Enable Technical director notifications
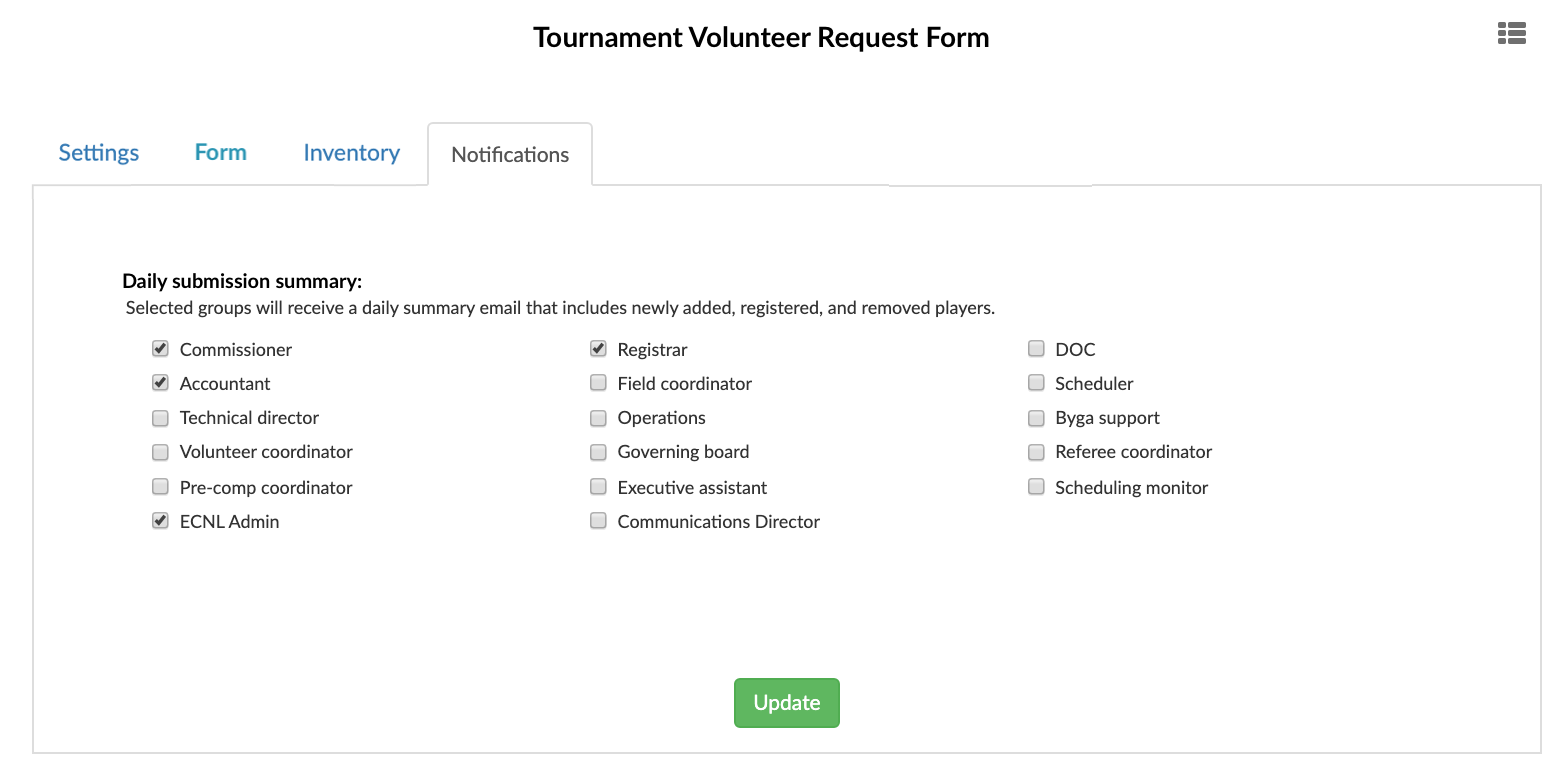 [x=160, y=418]
